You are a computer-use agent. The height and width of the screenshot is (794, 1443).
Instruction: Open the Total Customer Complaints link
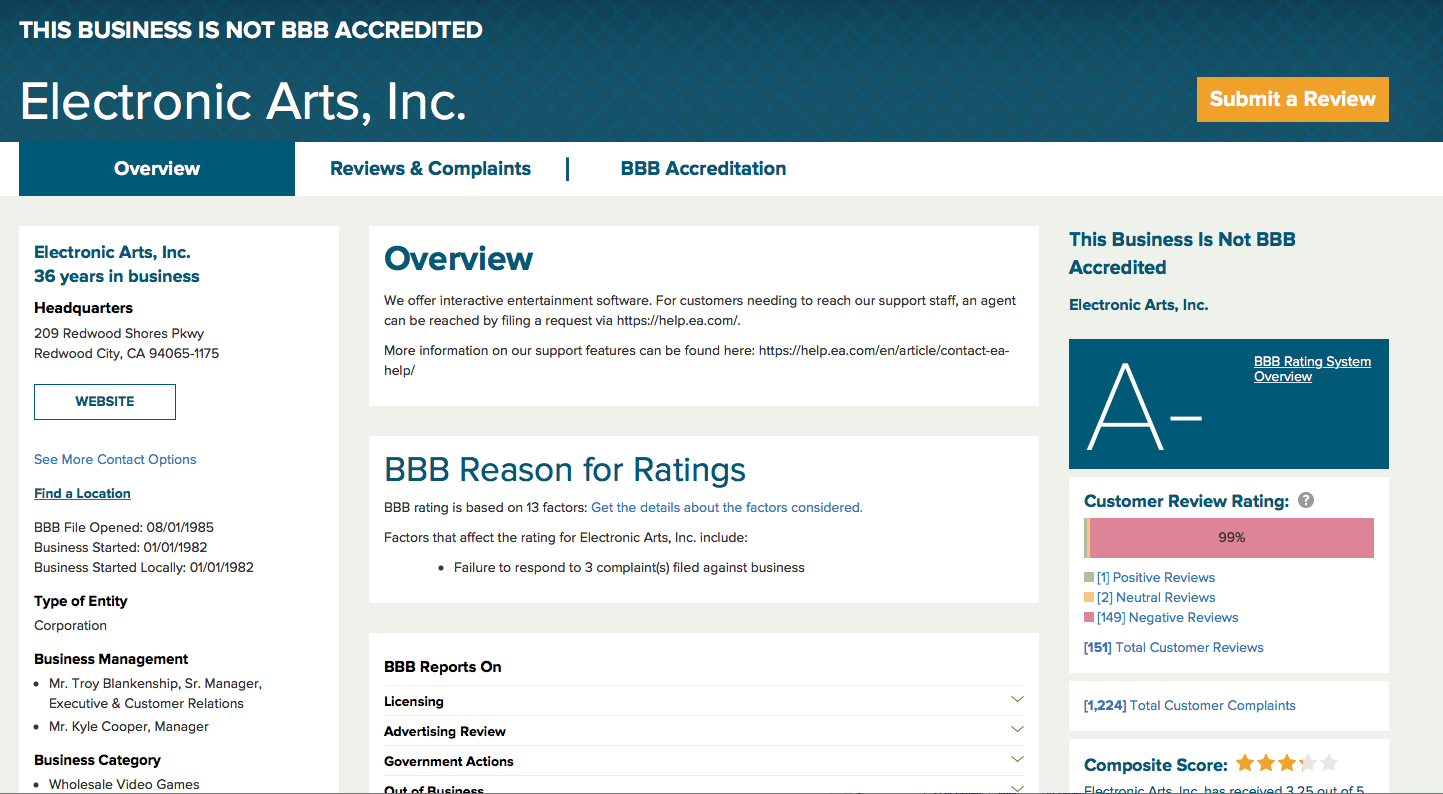coord(1189,706)
